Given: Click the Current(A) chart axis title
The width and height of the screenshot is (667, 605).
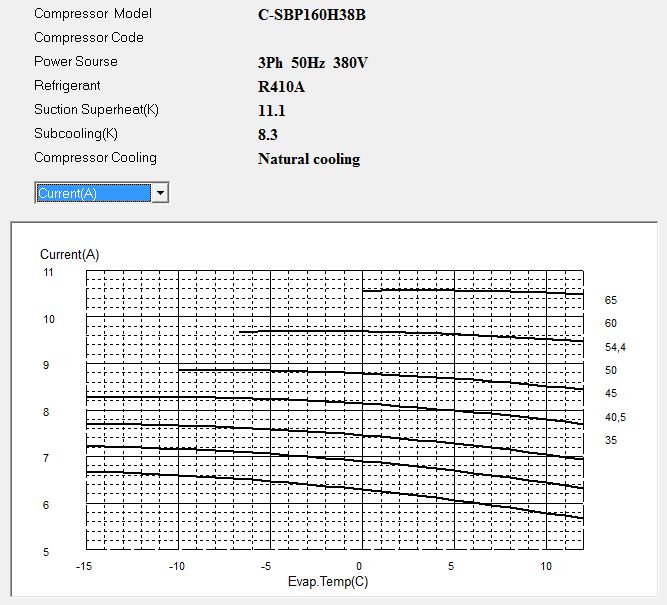Looking at the screenshot, I should (69, 254).
